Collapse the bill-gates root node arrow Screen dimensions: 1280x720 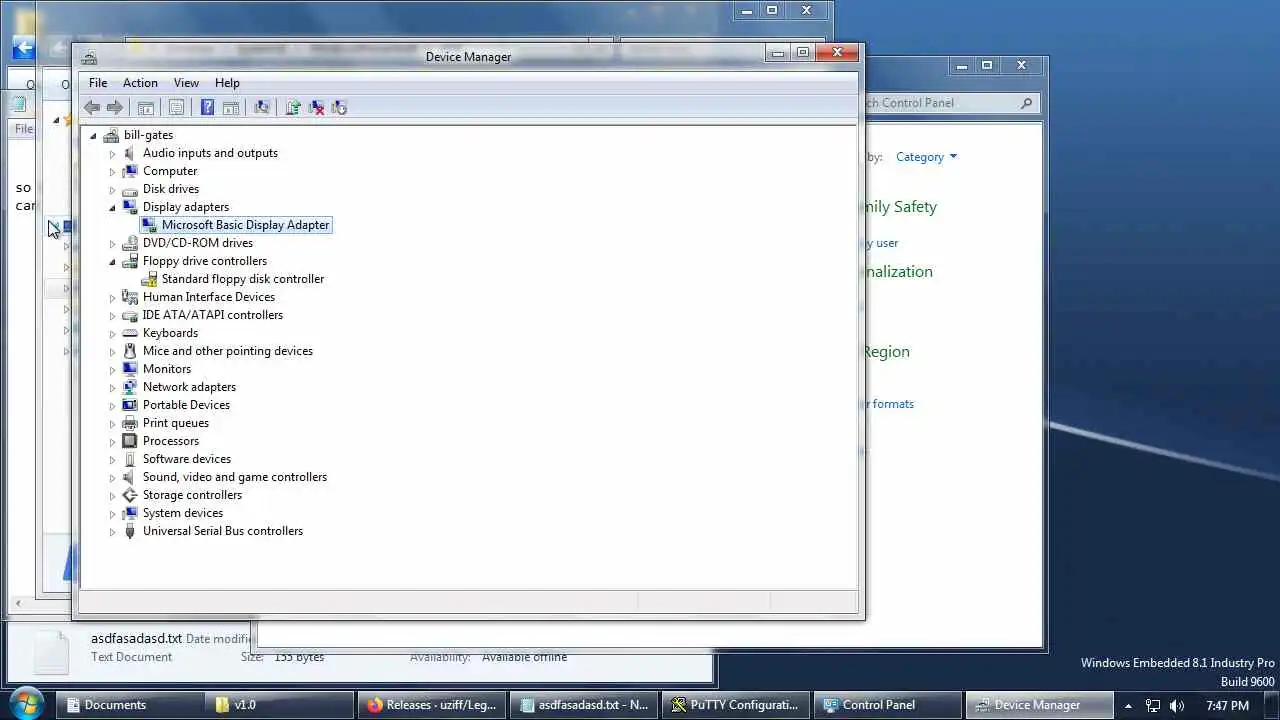(x=93, y=136)
